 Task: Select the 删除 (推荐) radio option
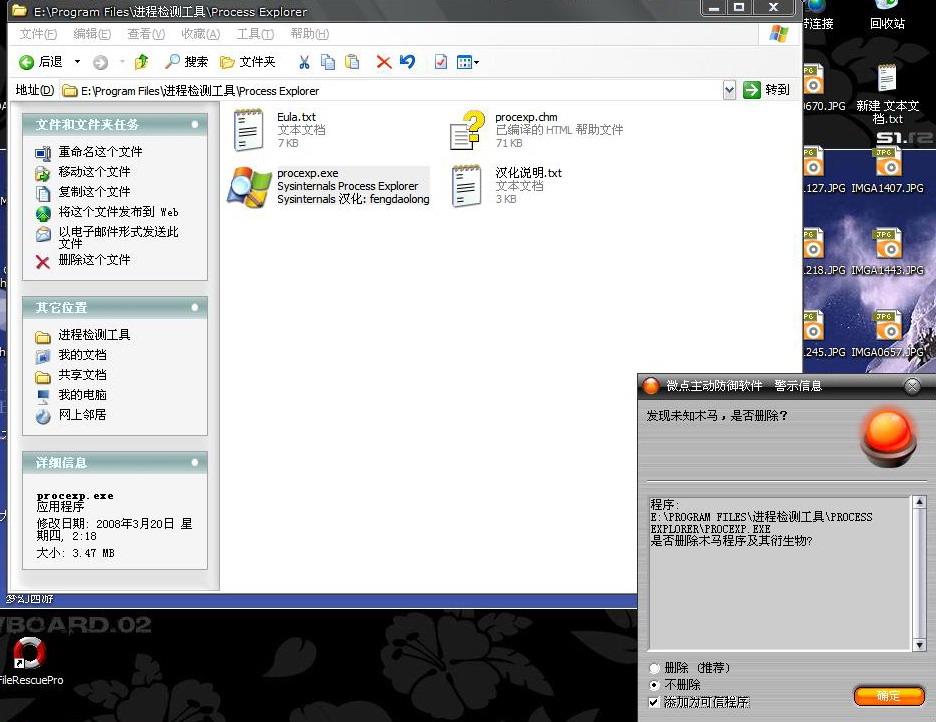point(655,668)
